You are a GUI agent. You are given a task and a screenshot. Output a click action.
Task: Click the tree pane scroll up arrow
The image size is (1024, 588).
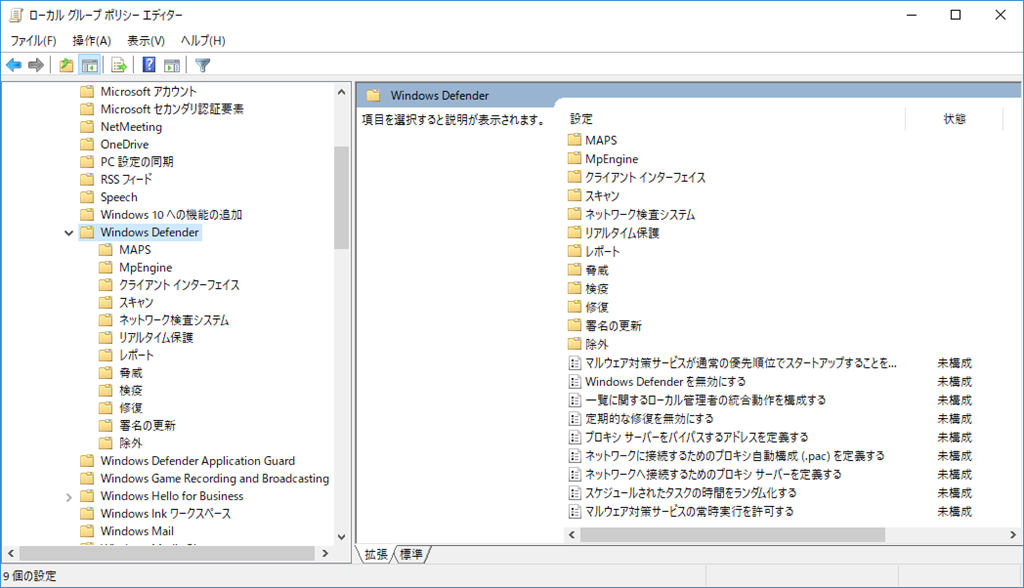tap(341, 92)
